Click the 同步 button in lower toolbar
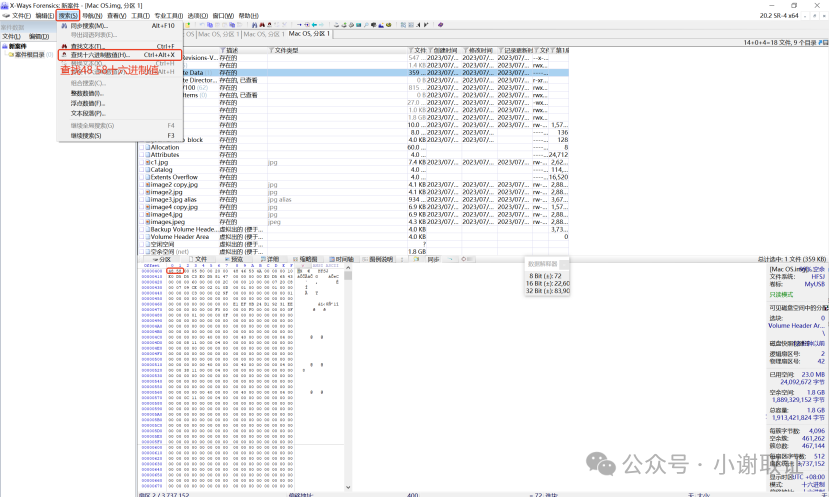Image resolution: width=830 pixels, height=497 pixels. pos(434,259)
